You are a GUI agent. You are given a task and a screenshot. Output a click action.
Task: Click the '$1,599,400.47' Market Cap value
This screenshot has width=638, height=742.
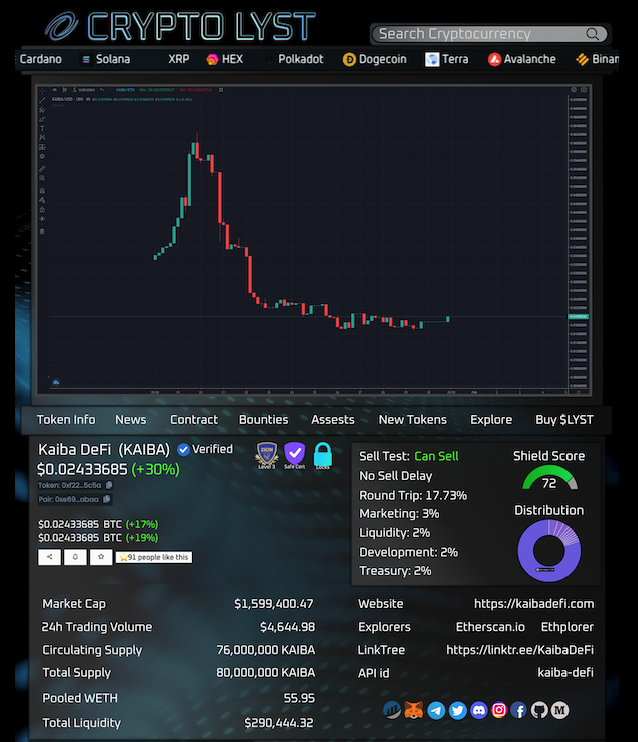[x=274, y=604]
